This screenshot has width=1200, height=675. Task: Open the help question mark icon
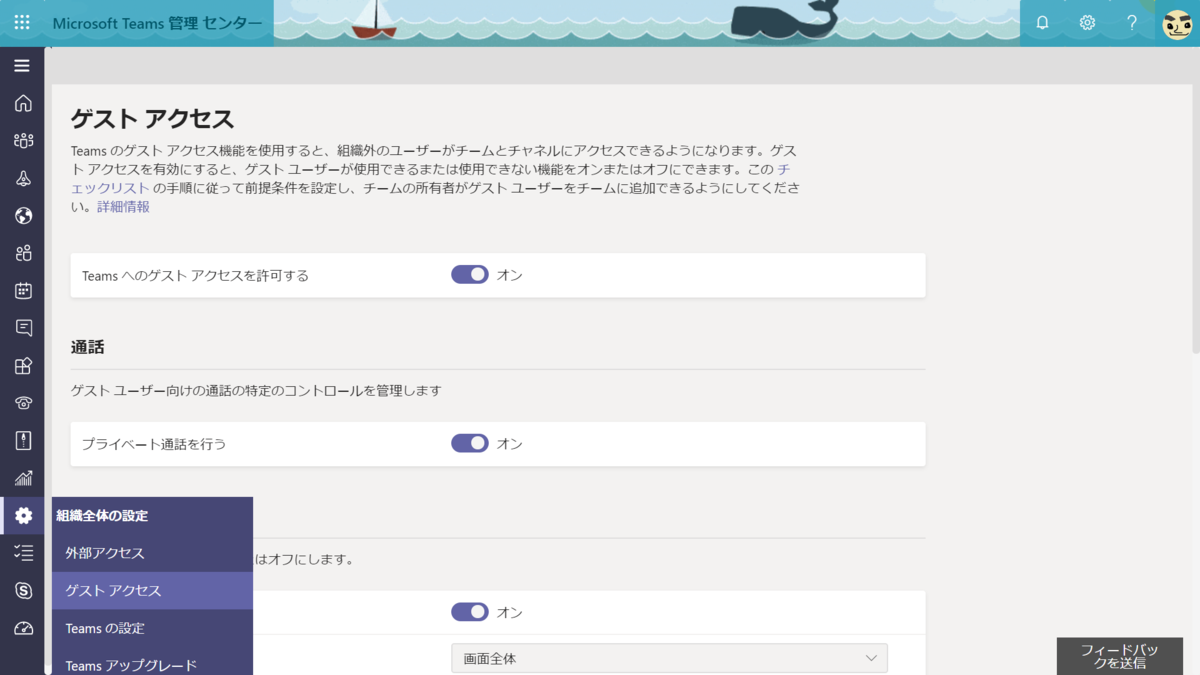pos(1132,22)
